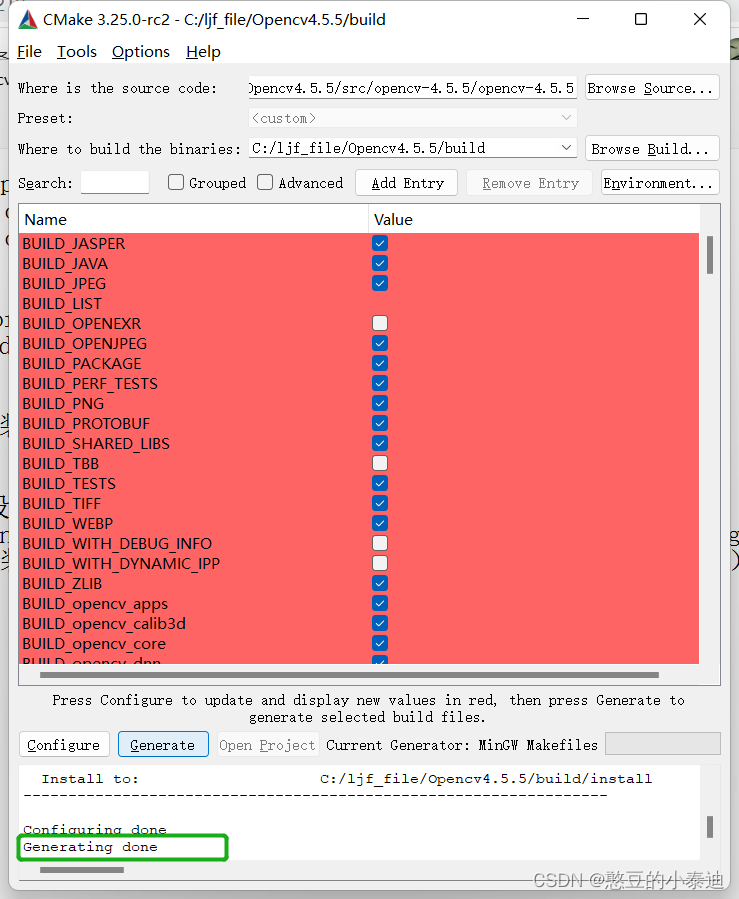Click the 'Generating done' log line
The width and height of the screenshot is (739, 899).
pyautogui.click(x=90, y=847)
